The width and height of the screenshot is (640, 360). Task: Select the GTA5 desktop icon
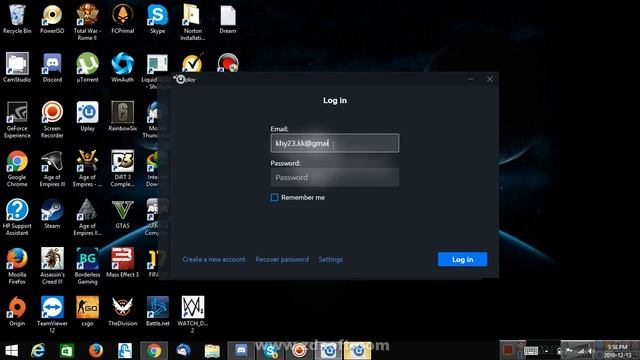click(122, 214)
